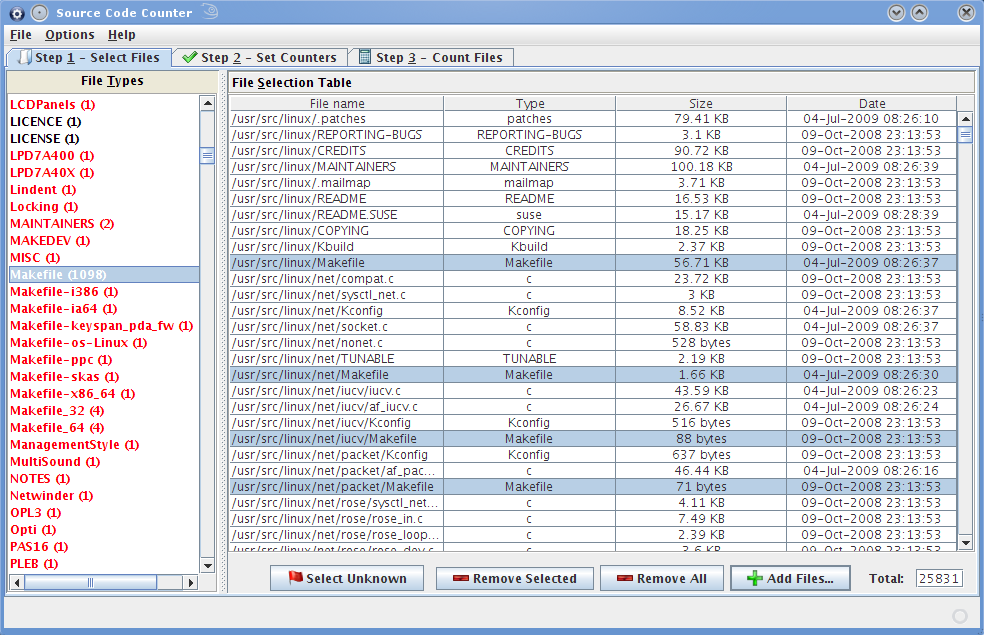Click the red flag Select Unknown icon

pos(295,578)
